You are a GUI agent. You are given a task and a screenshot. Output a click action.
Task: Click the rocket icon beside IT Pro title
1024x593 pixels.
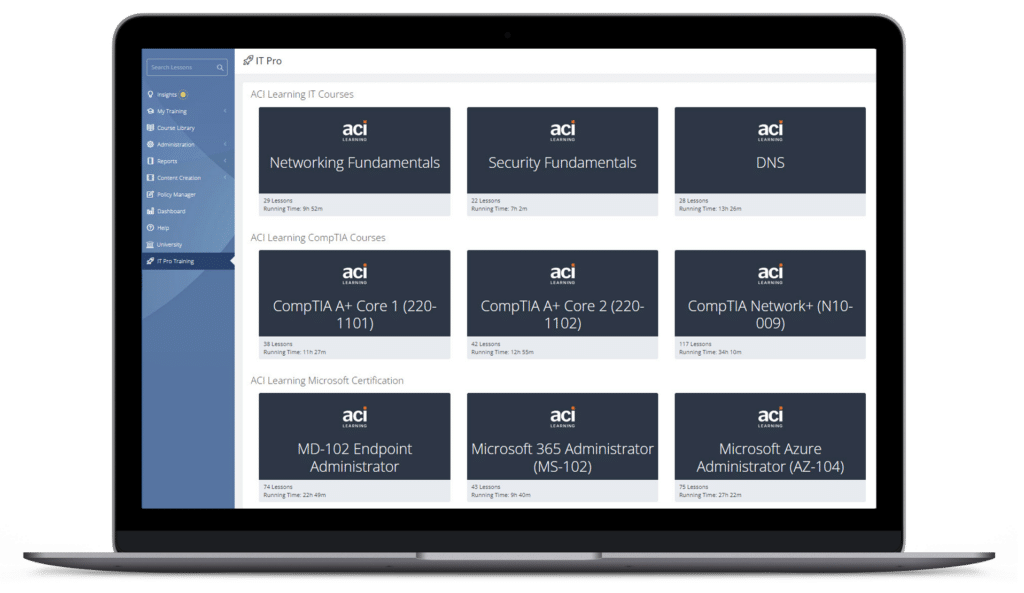coord(248,61)
